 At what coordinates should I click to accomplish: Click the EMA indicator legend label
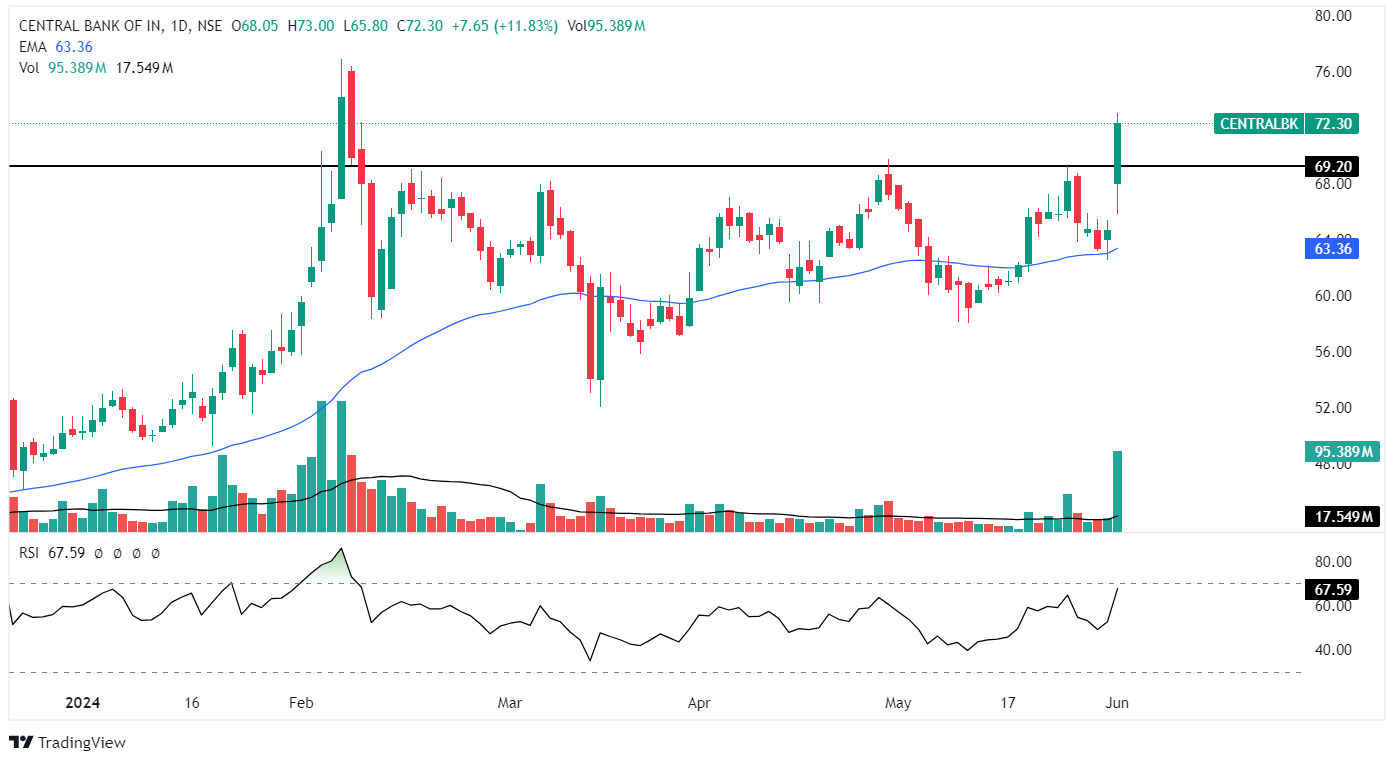tap(31, 46)
